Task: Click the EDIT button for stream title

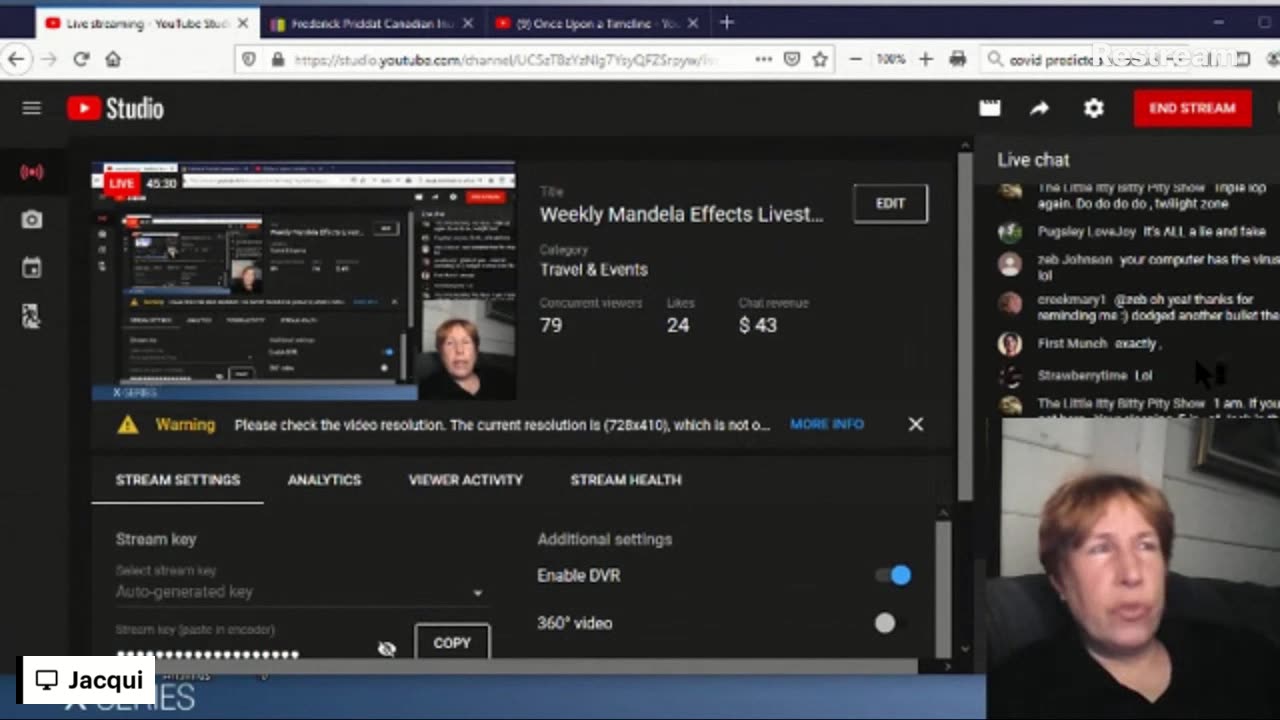Action: 890,203
